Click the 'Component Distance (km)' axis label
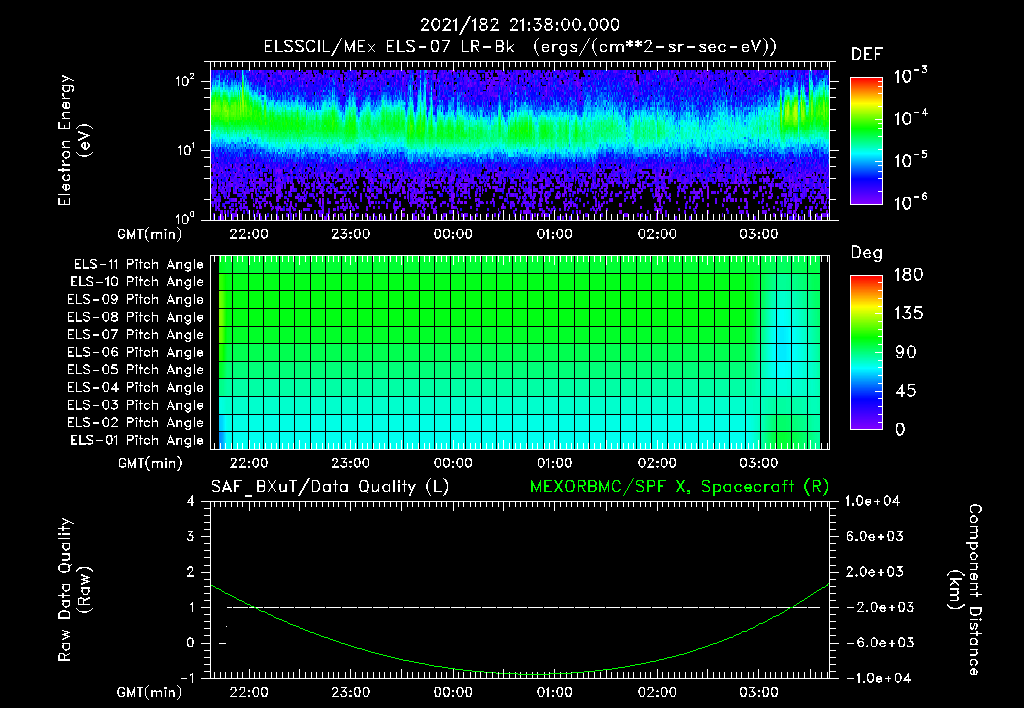 click(965, 590)
